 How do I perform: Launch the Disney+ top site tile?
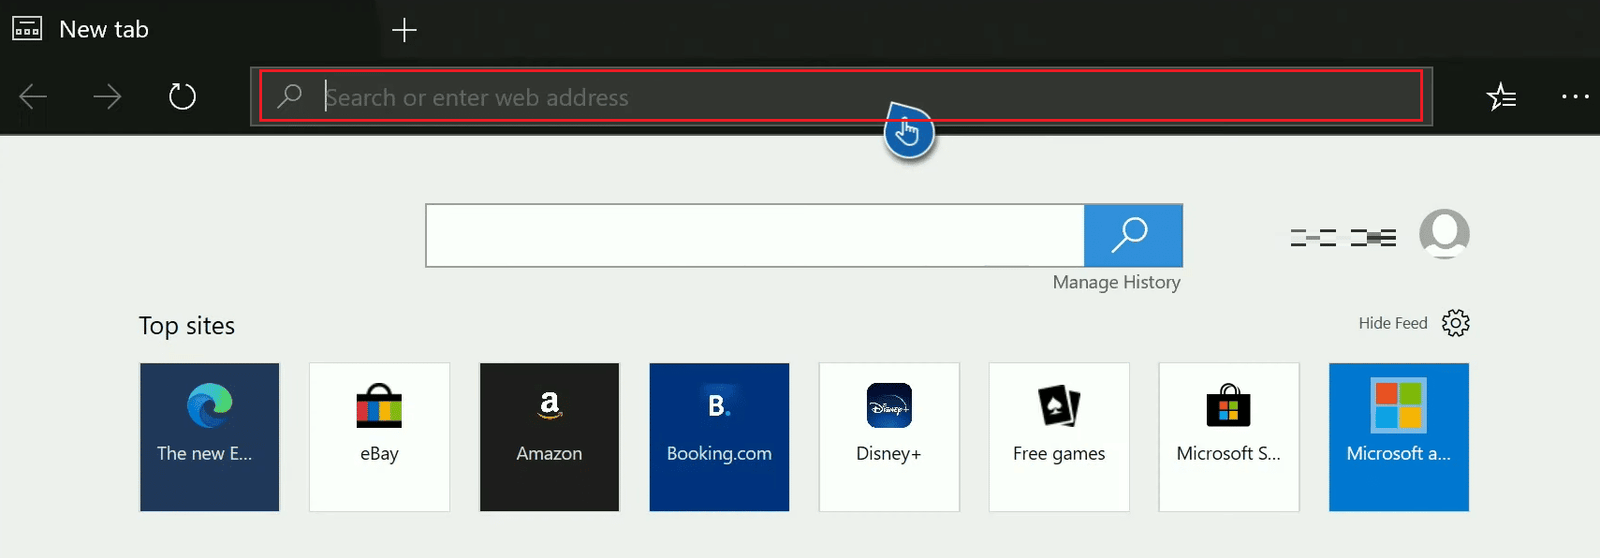(888, 437)
